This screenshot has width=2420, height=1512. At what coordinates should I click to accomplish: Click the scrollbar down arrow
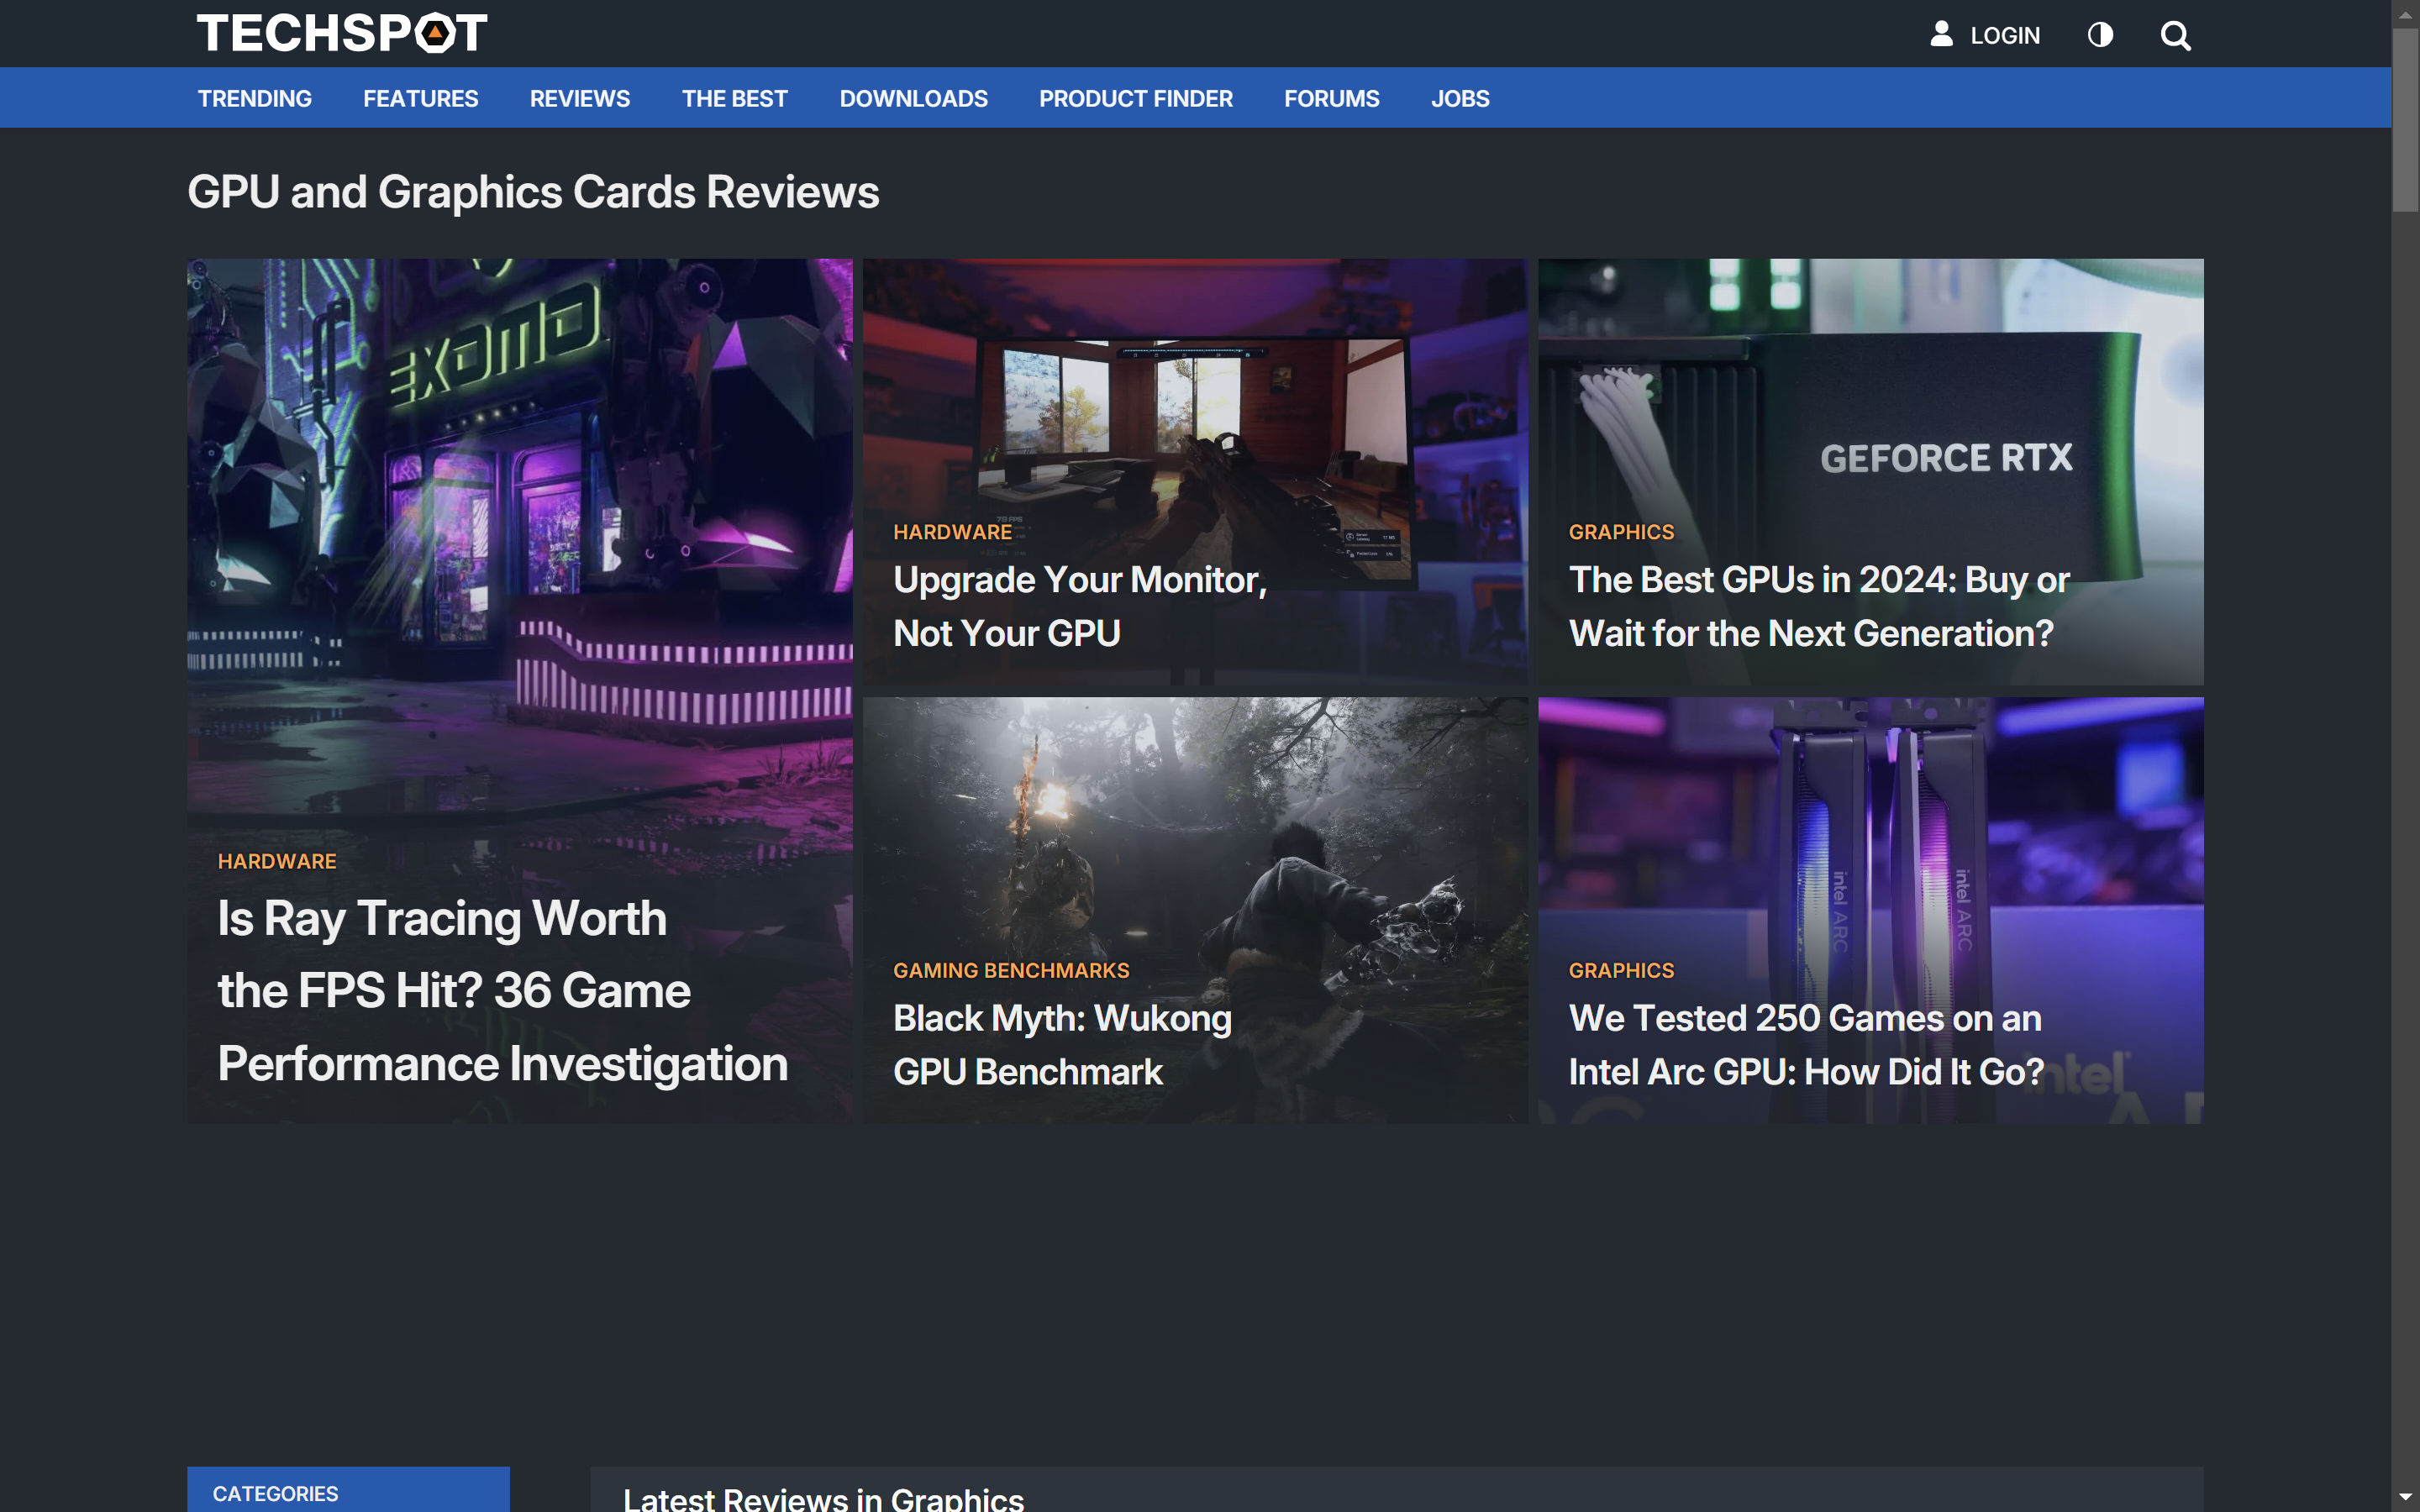pos(2405,1498)
